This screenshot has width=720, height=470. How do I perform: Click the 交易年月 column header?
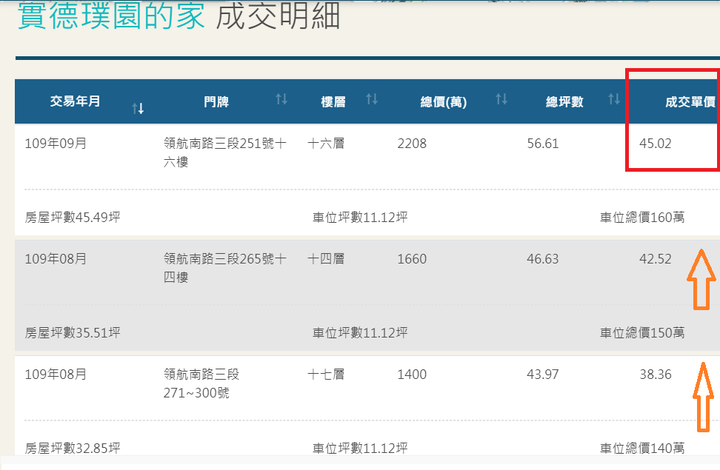click(x=75, y=101)
